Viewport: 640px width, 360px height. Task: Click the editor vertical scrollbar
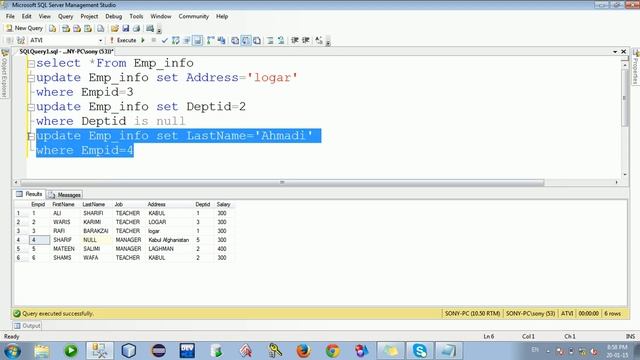[624, 98]
